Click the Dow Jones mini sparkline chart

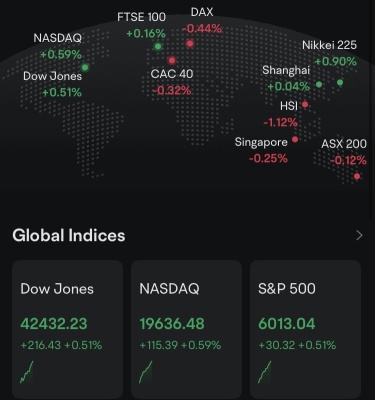[27, 372]
